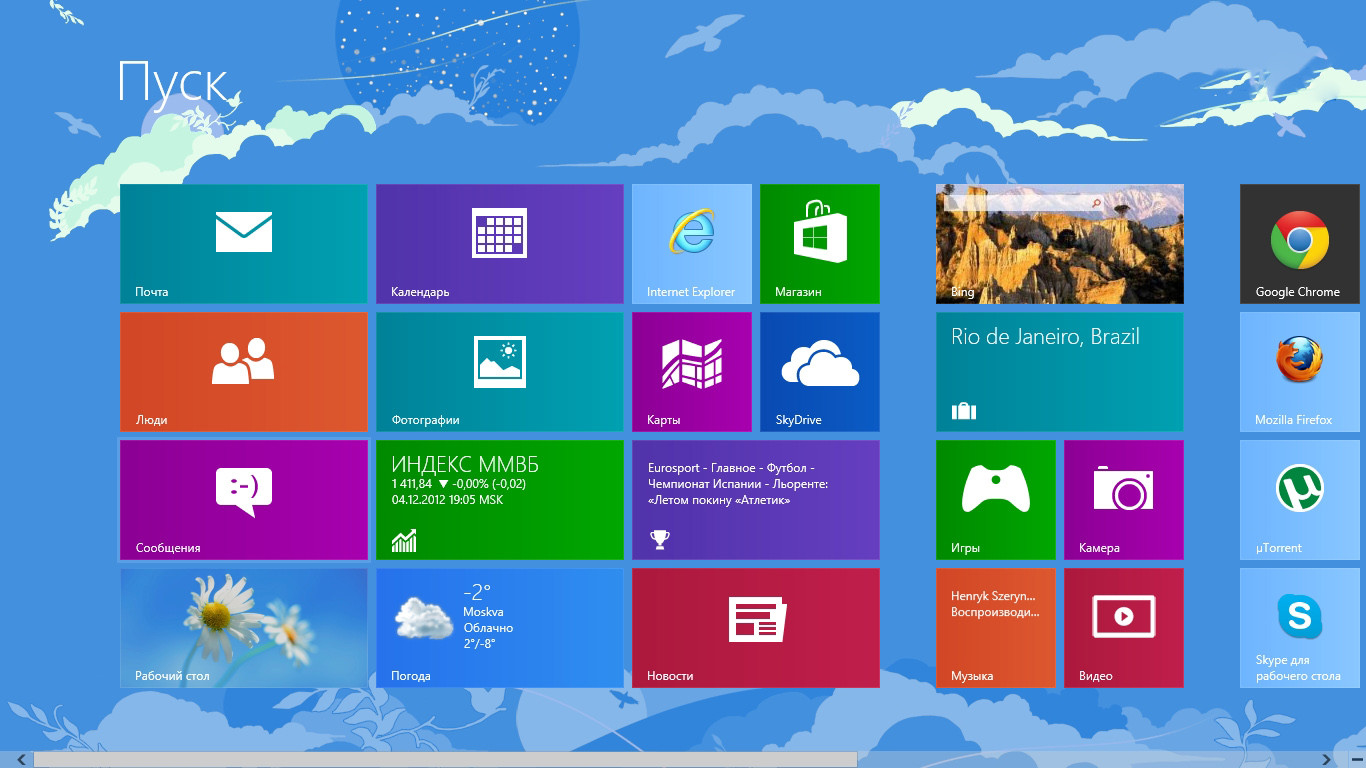Click the horizontal scrollbar right arrow
The width and height of the screenshot is (1366, 768).
click(x=1354, y=760)
